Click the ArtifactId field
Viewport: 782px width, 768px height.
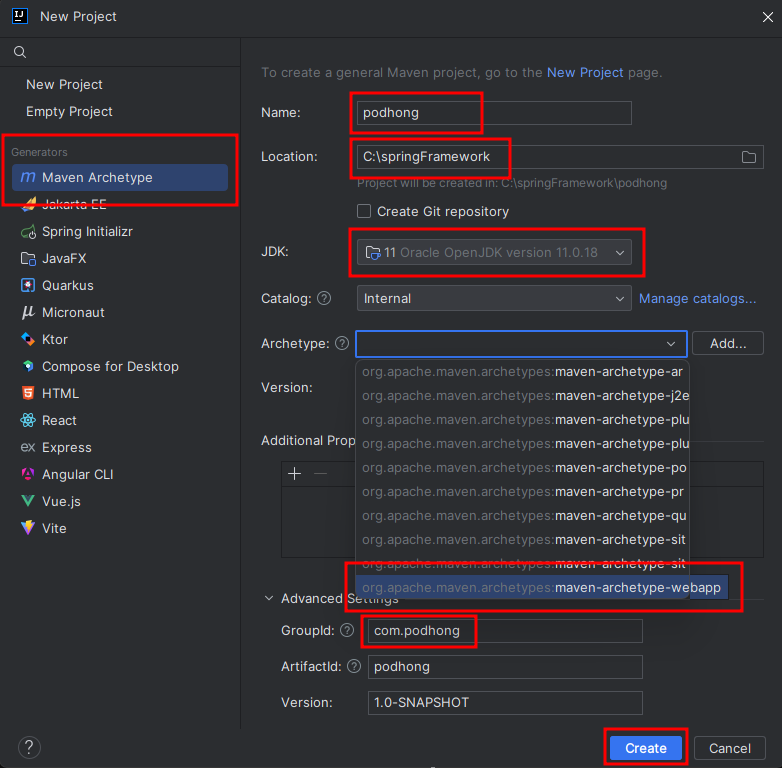505,667
